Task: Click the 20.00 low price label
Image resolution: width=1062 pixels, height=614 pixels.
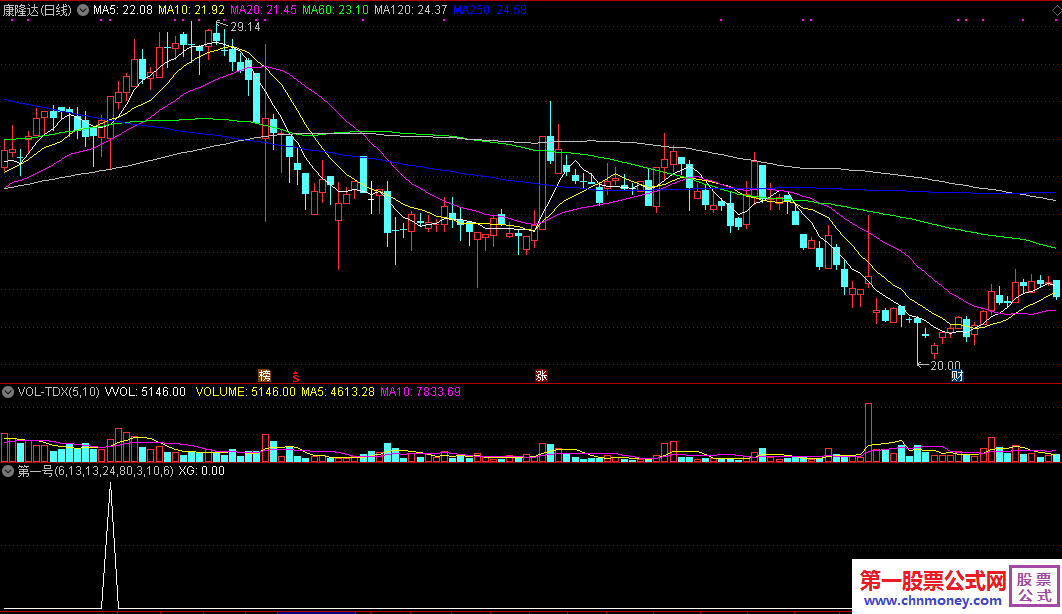Action: coord(946,366)
